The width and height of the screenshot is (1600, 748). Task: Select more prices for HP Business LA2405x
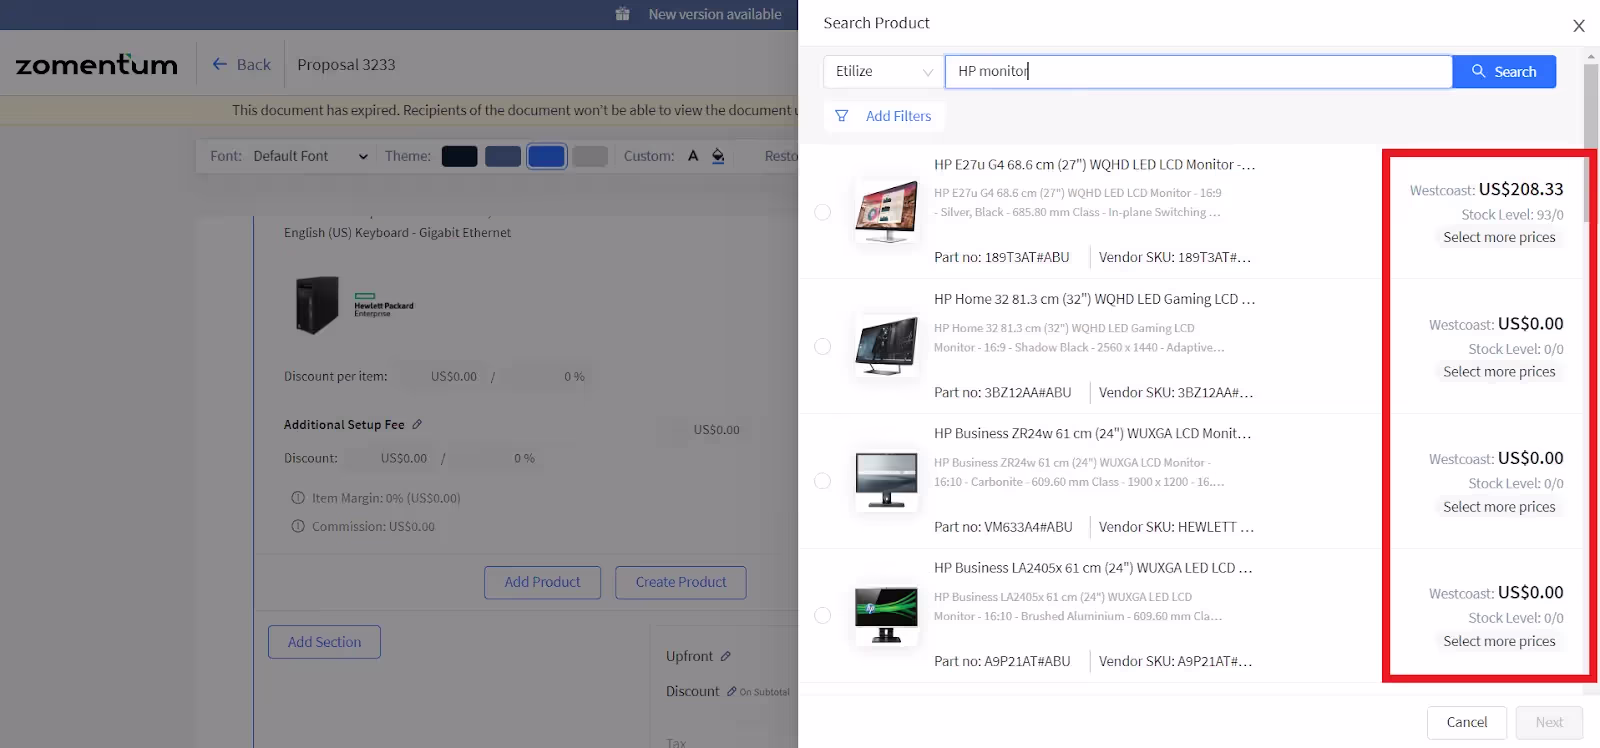1499,641
